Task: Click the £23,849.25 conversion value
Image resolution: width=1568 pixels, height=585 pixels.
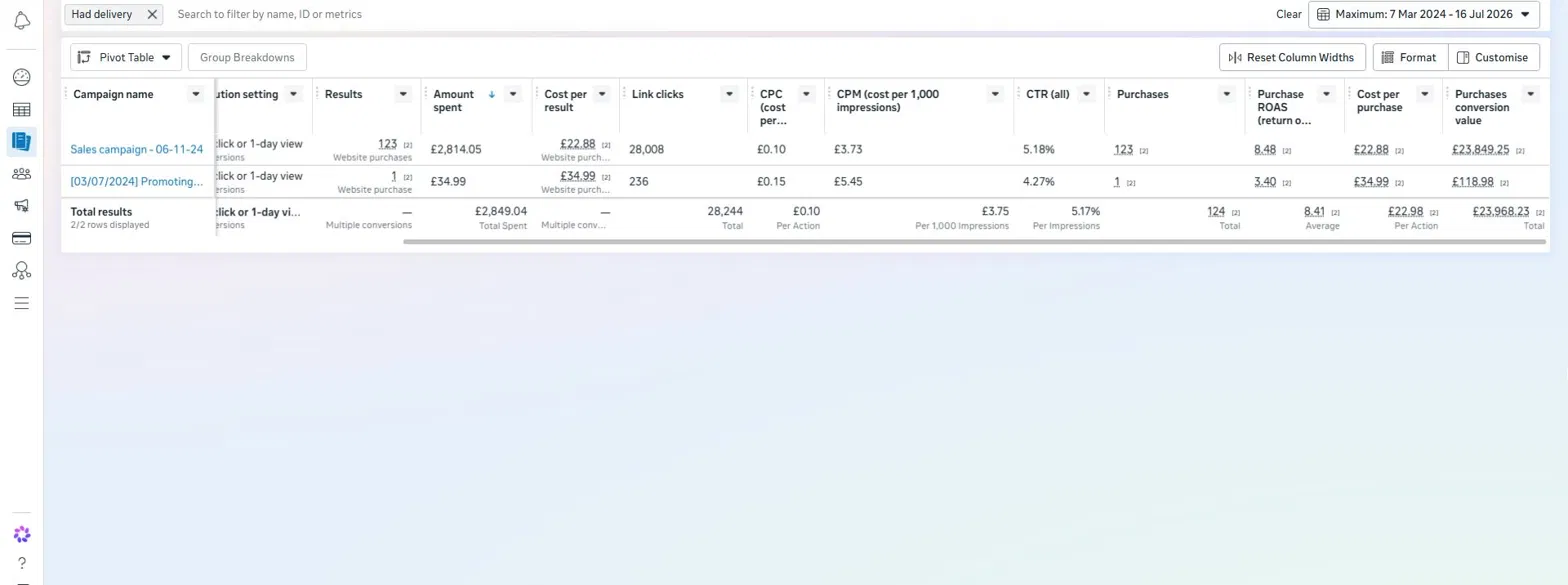Action: click(1481, 149)
